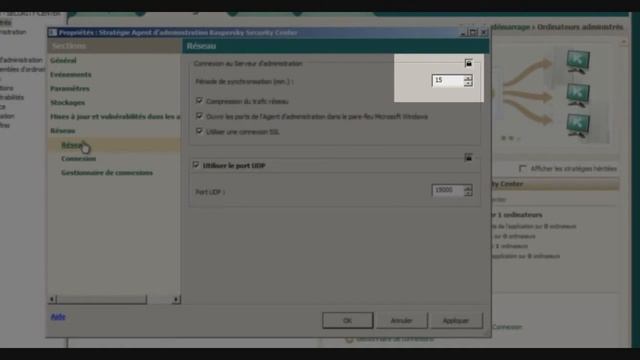Maximize the Propriétés dialog window
640x360 pixels.
(x=473, y=32)
